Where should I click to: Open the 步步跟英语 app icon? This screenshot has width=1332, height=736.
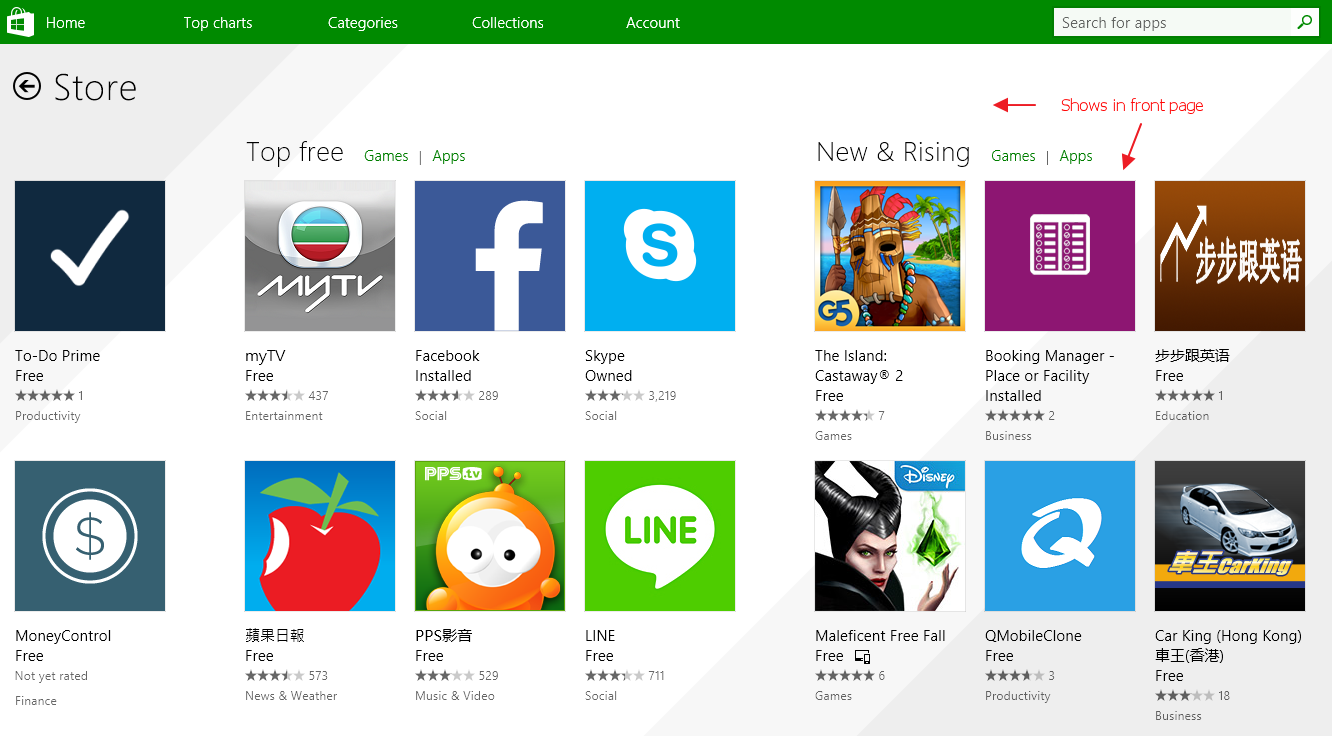point(1230,256)
